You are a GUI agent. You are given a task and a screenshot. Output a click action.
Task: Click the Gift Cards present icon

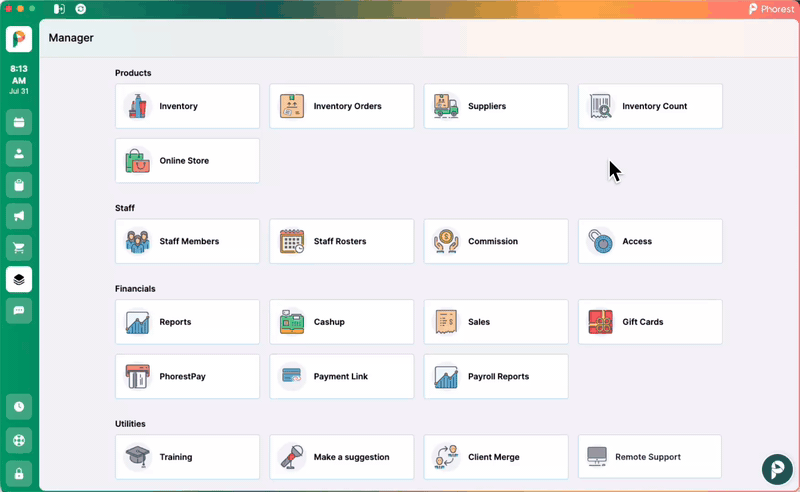(x=601, y=322)
